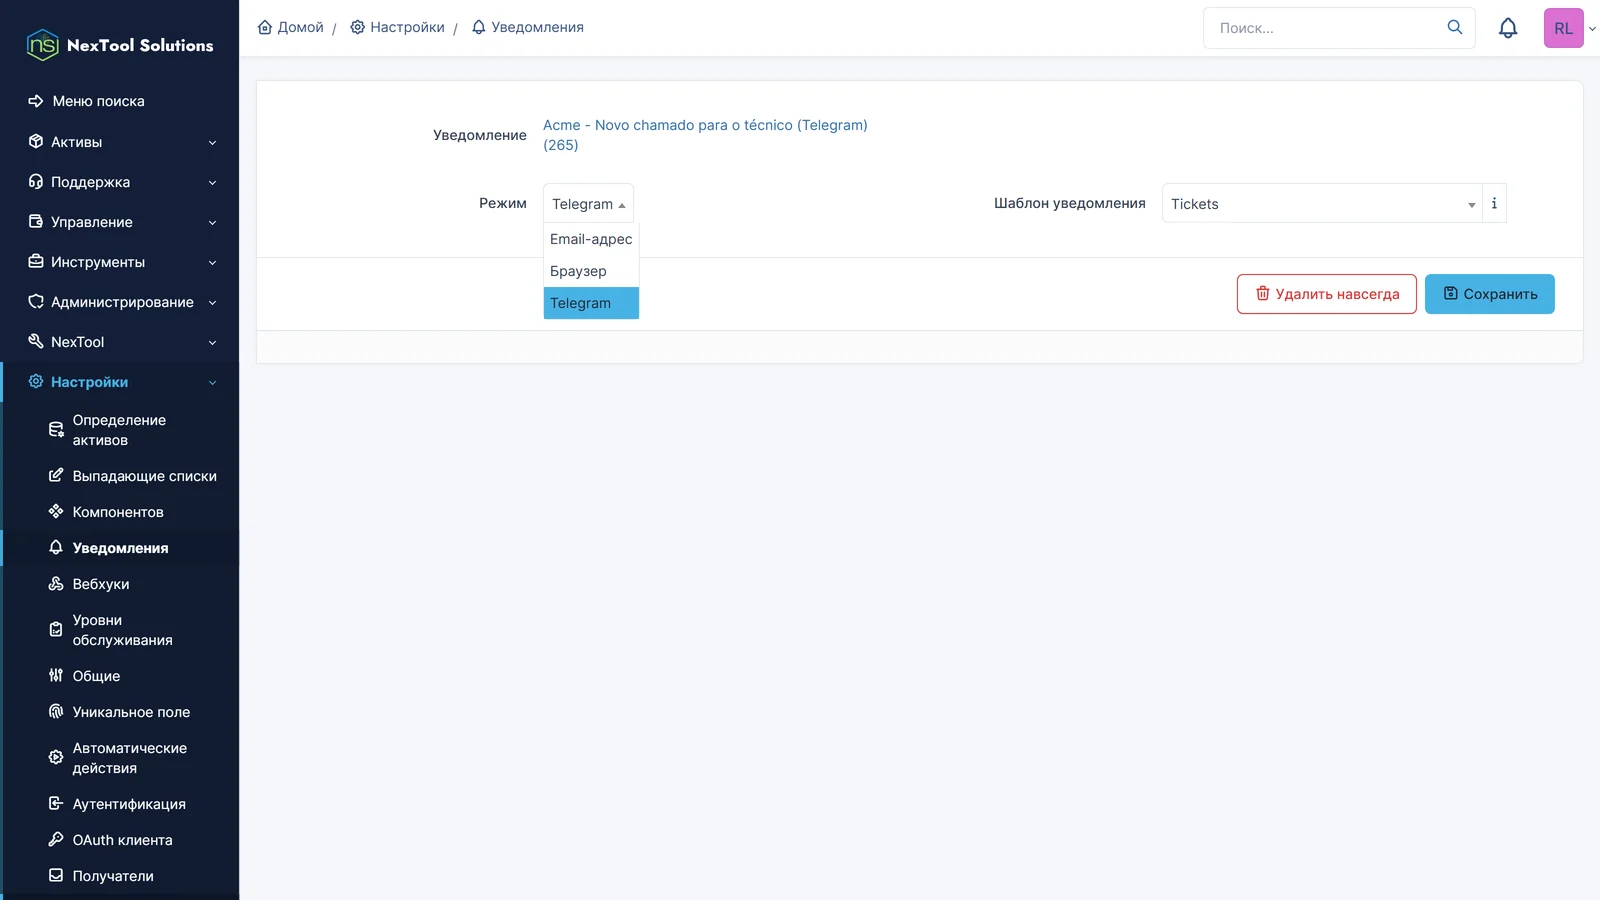The height and width of the screenshot is (900, 1600).
Task: Click the Компонентов icon in sidebar
Action: 56,511
